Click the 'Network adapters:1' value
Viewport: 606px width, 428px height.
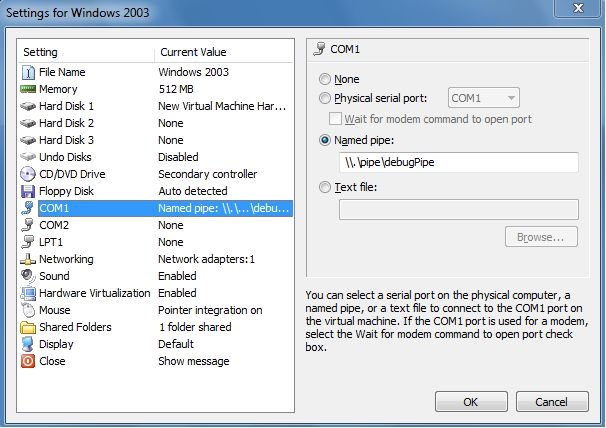(207, 259)
